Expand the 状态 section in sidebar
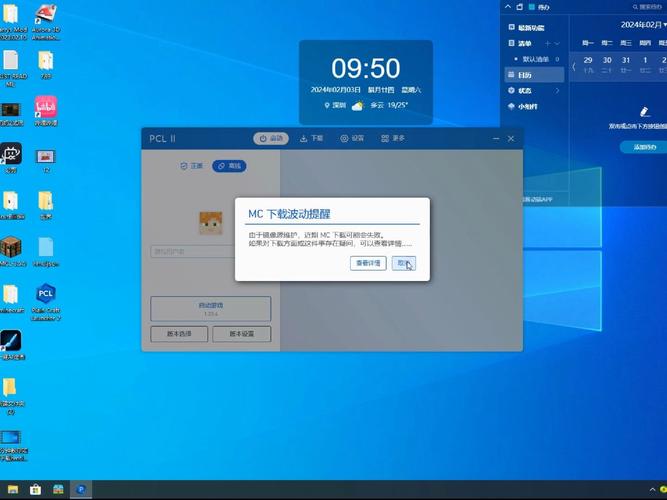 [x=557, y=90]
